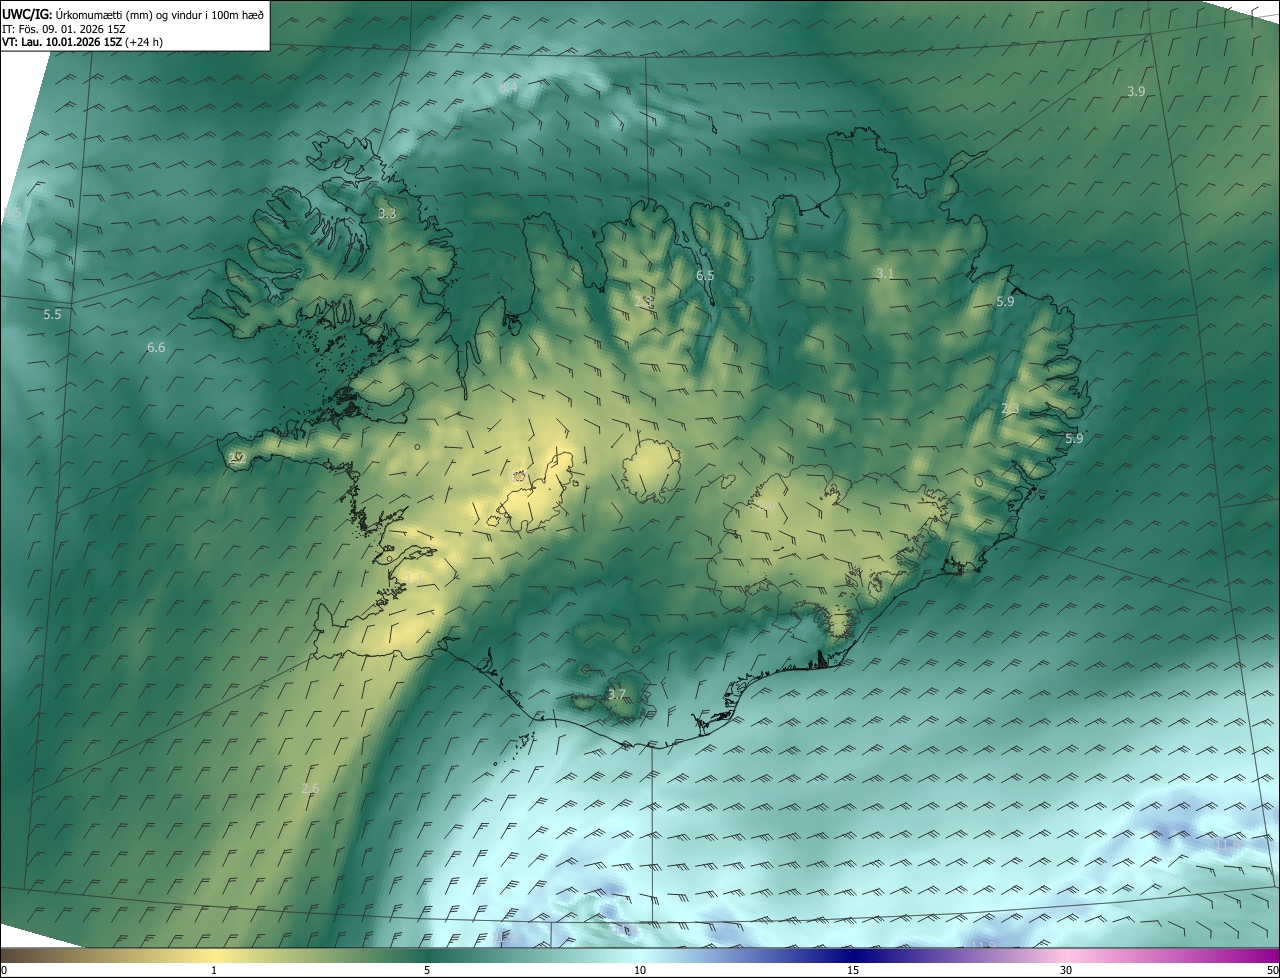Click the 5.5 value label

point(52,314)
